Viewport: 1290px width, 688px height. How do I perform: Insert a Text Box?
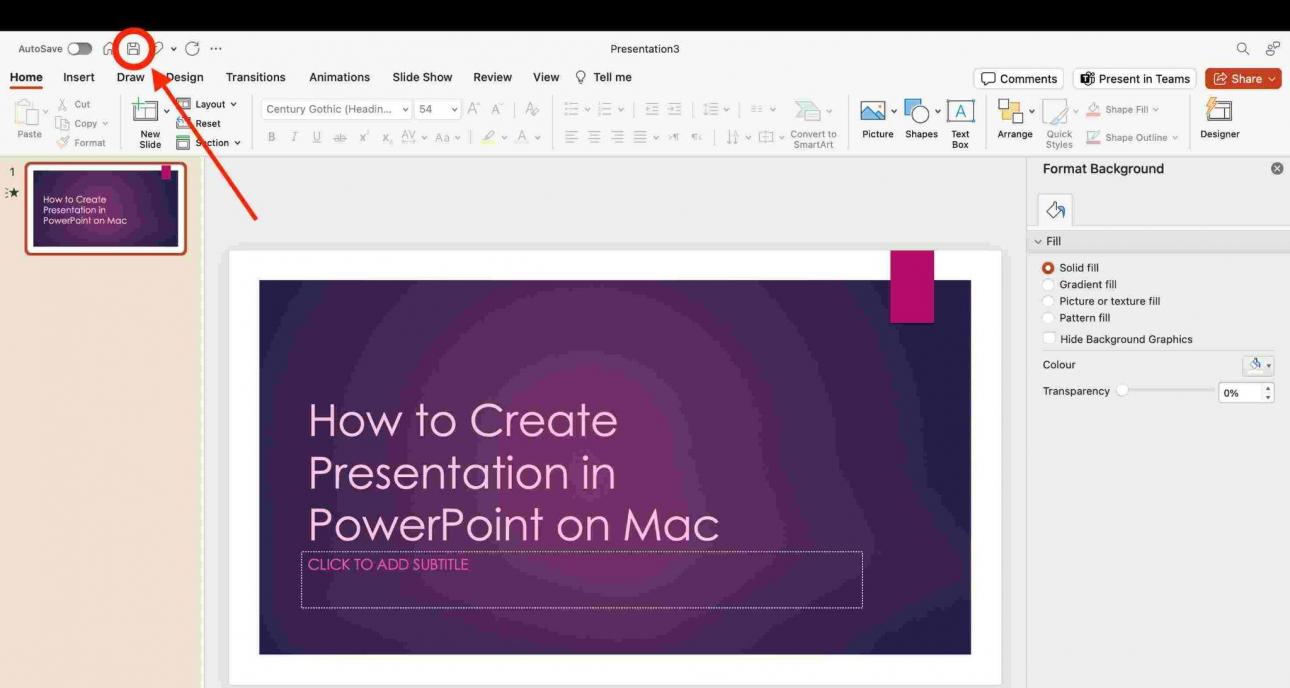(959, 118)
